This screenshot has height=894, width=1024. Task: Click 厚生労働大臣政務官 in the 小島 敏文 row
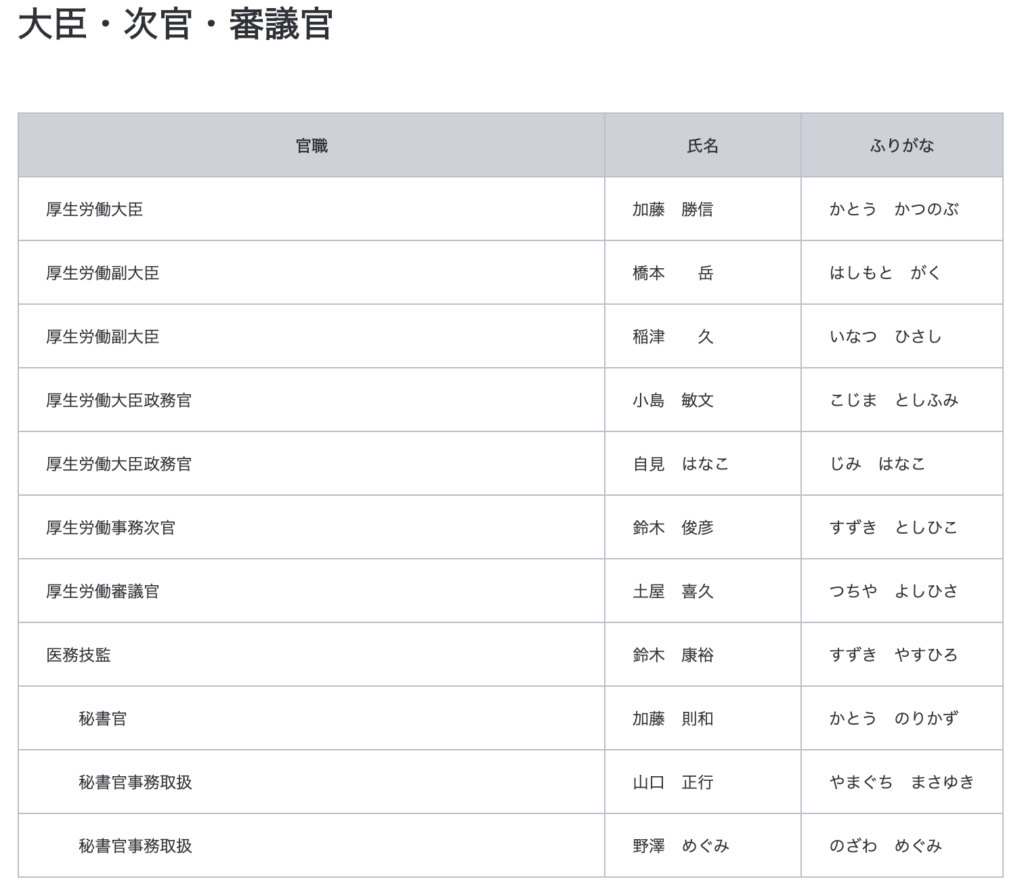pyautogui.click(x=119, y=400)
